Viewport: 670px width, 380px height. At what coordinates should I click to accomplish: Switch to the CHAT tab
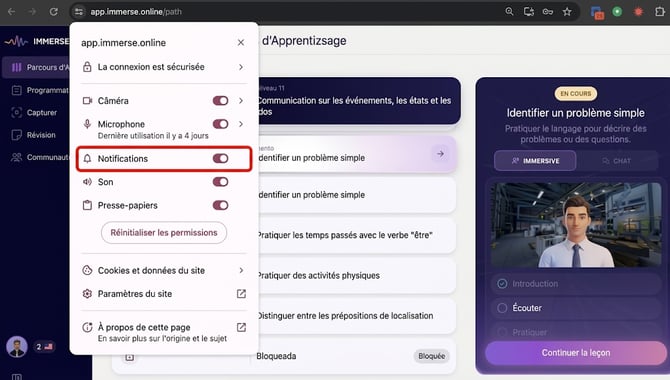616,161
